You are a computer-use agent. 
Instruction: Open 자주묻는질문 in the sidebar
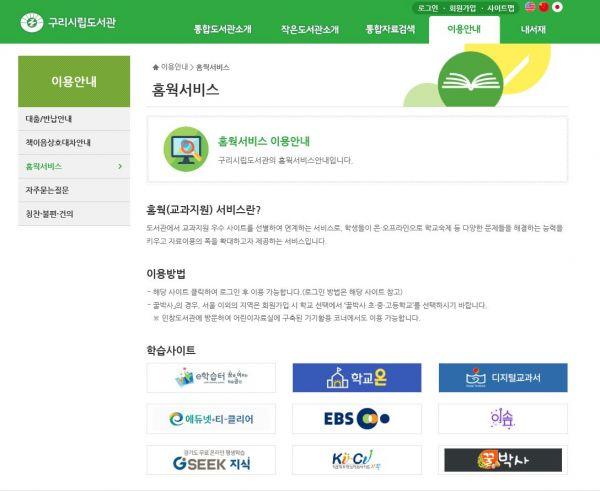[x=49, y=190]
